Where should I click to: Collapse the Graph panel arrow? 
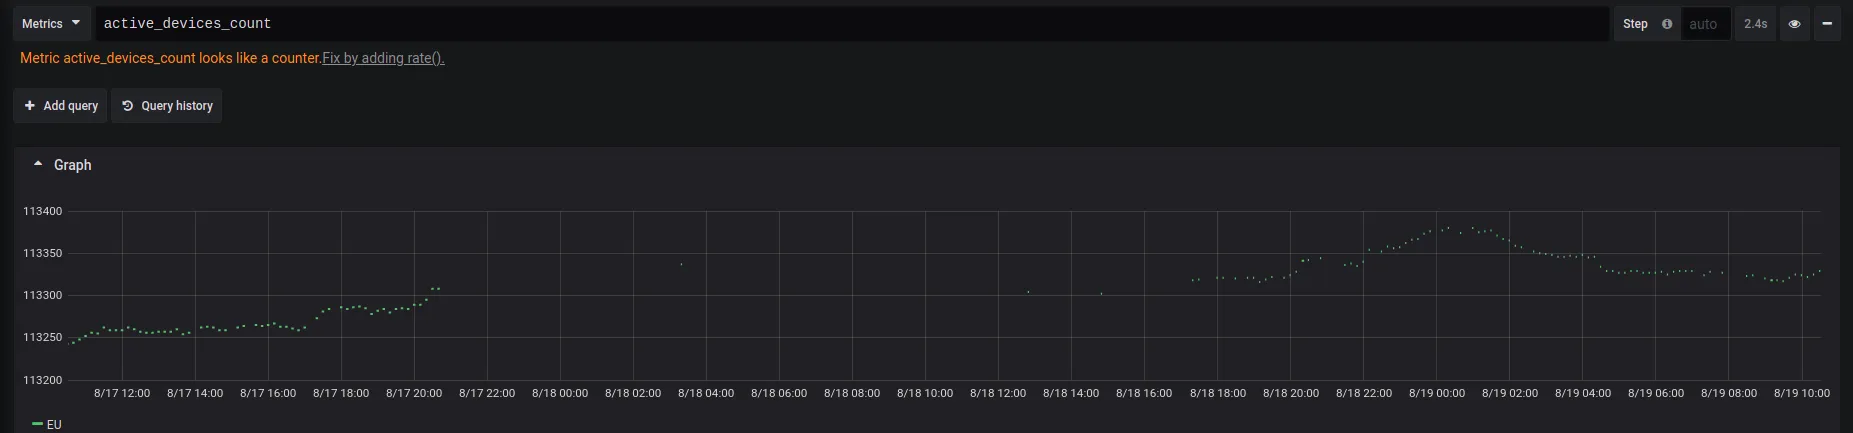pos(38,164)
